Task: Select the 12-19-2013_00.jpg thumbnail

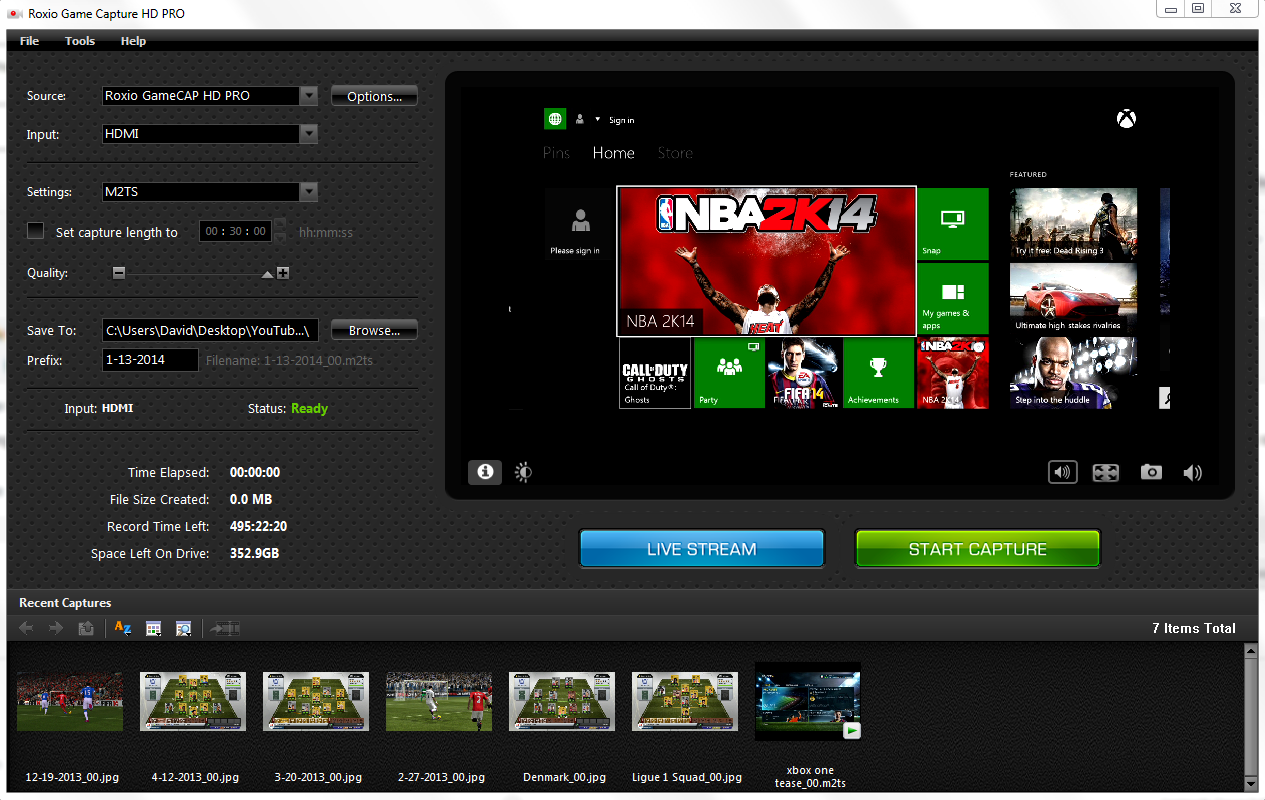Action: 70,701
